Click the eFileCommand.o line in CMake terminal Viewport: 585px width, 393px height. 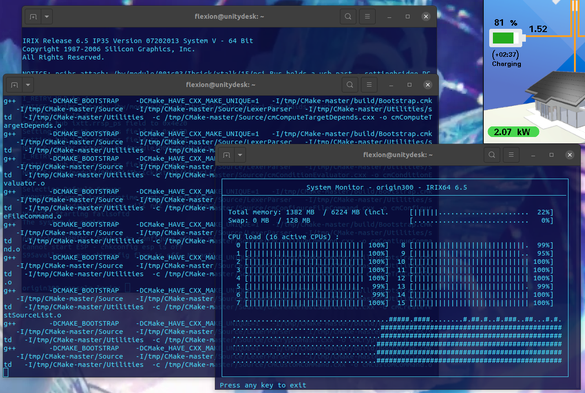coord(32,216)
